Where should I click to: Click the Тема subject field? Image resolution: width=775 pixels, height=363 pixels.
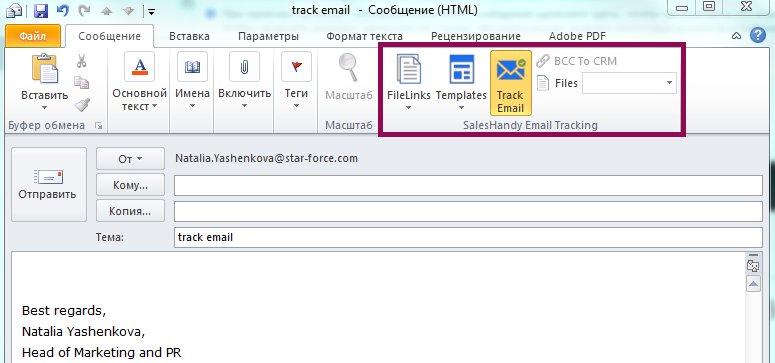pyautogui.click(x=468, y=237)
